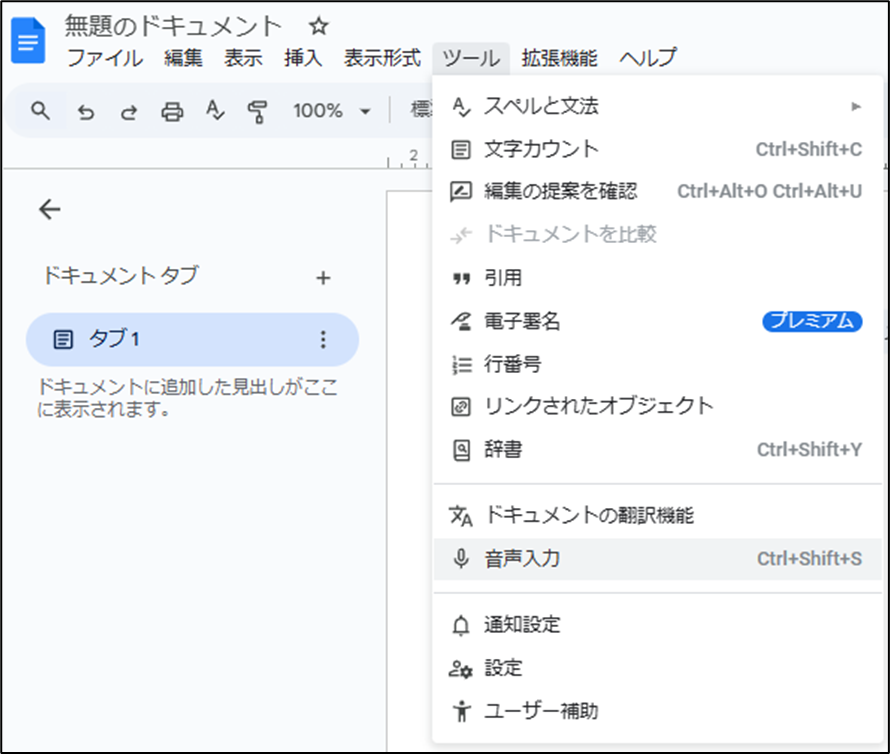Select the タブ 1 tab
The height and width of the screenshot is (754, 890).
192,340
